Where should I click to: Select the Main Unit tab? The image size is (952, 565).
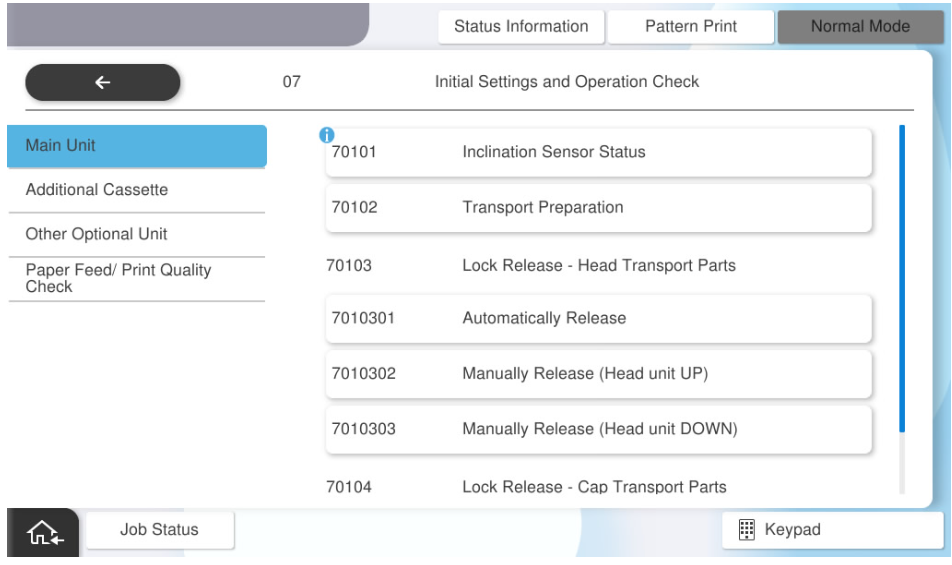137,146
